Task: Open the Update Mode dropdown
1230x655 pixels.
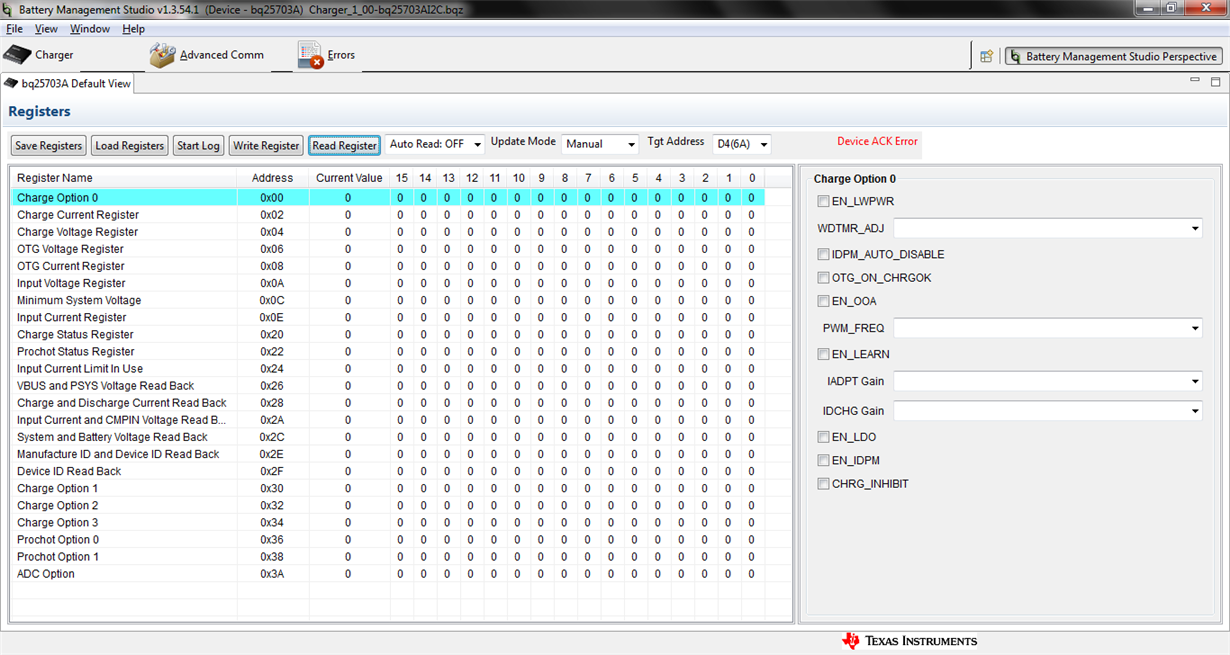Action: tap(600, 144)
